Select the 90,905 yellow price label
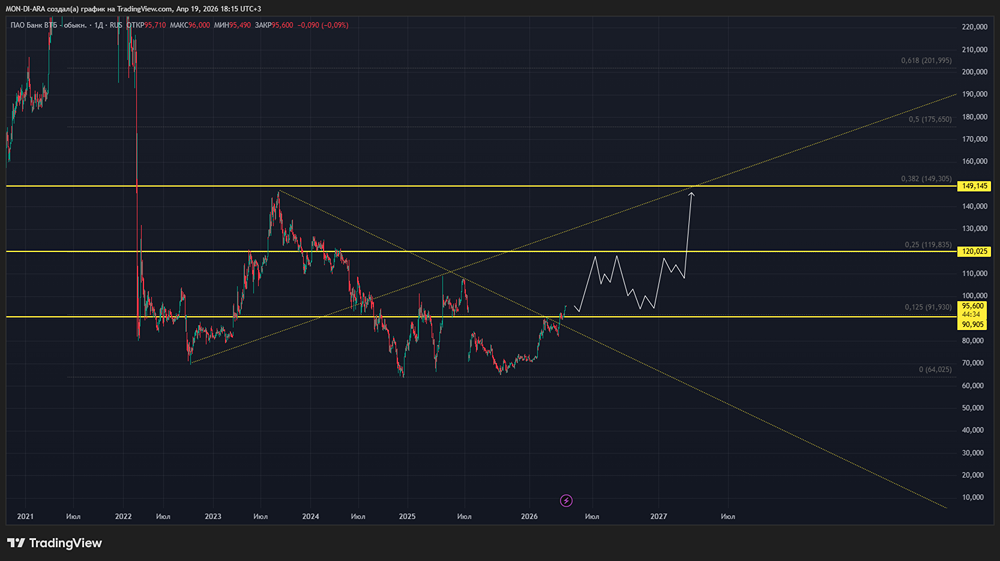 tap(973, 324)
